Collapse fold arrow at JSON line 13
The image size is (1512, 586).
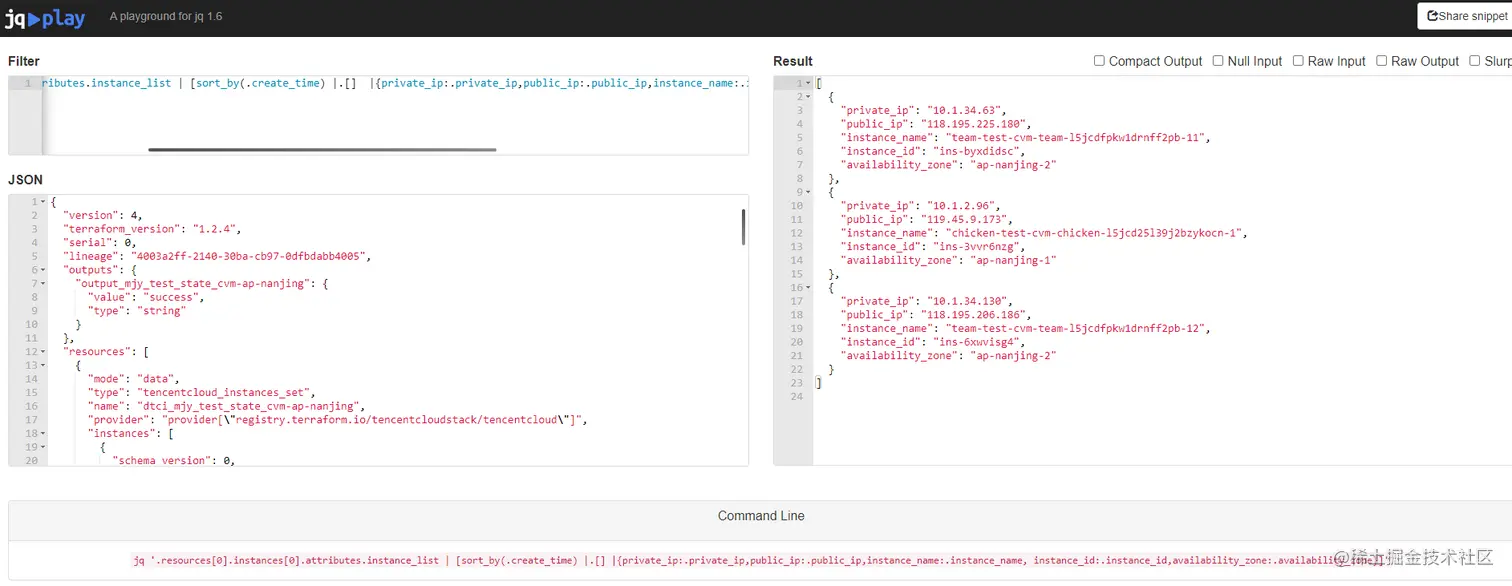click(41, 366)
